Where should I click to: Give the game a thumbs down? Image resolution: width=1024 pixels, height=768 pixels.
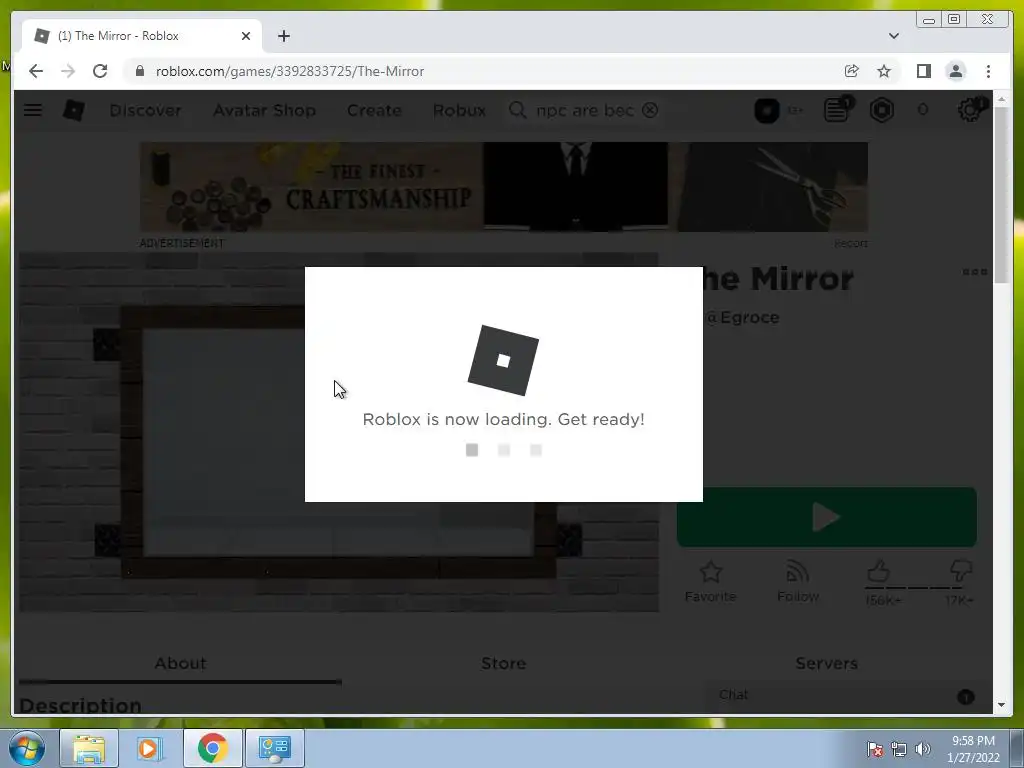click(961, 573)
